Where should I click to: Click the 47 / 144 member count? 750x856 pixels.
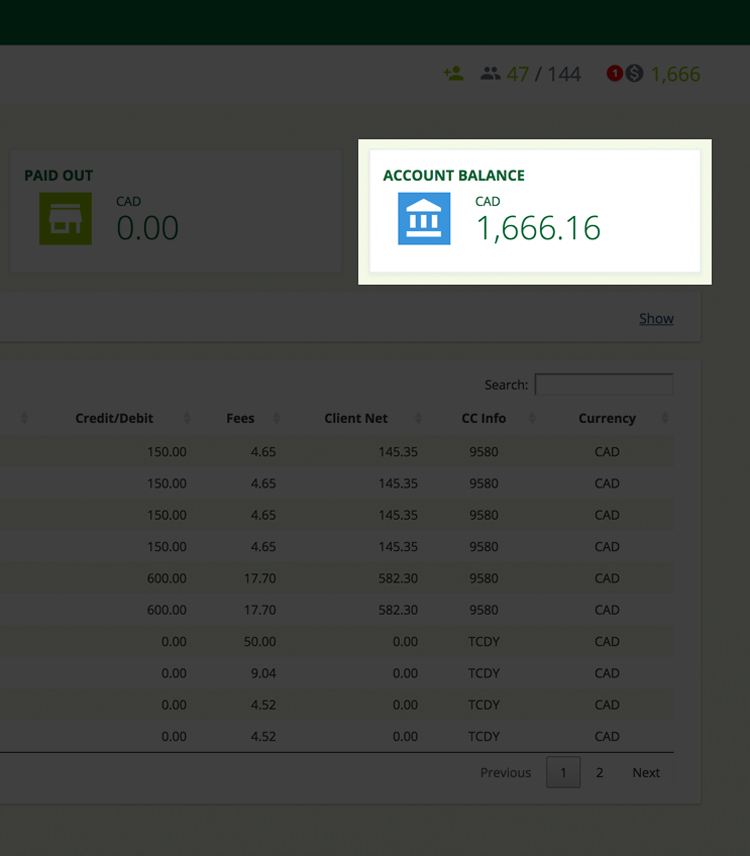[x=544, y=74]
